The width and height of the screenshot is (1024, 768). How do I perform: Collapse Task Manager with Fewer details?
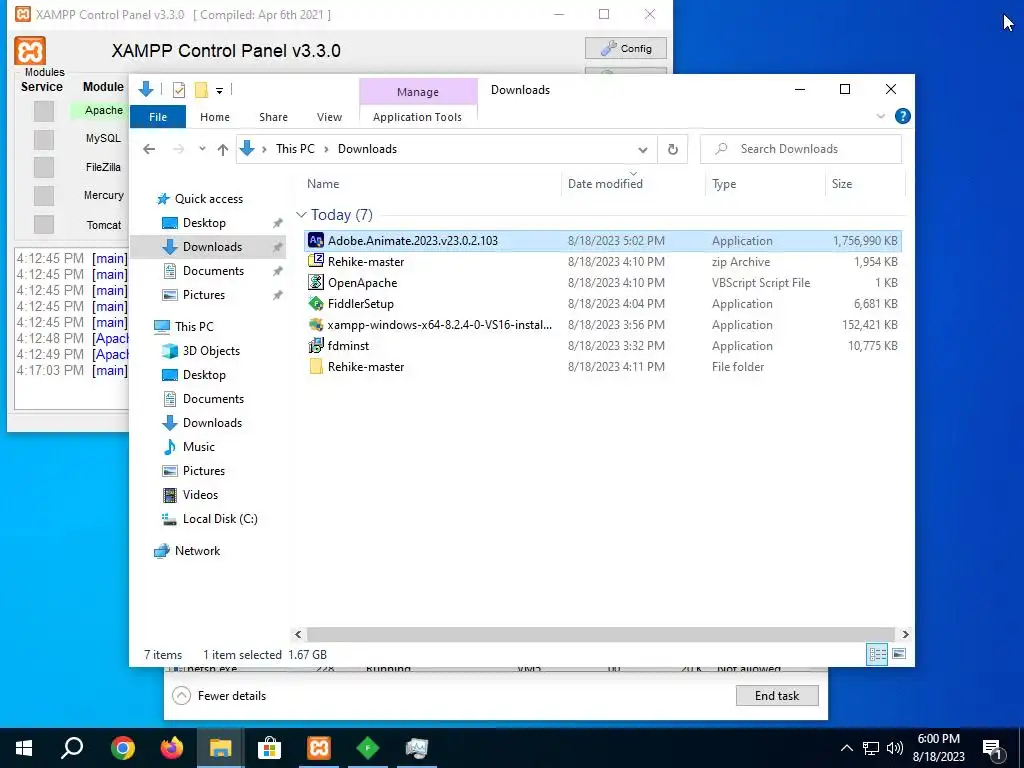tap(219, 696)
